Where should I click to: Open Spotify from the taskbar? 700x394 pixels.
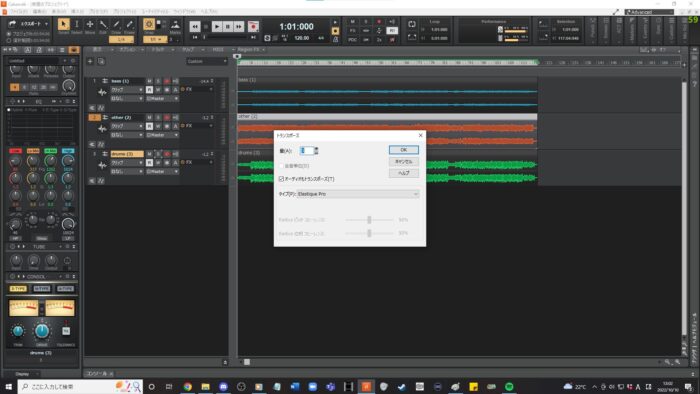(x=509, y=386)
